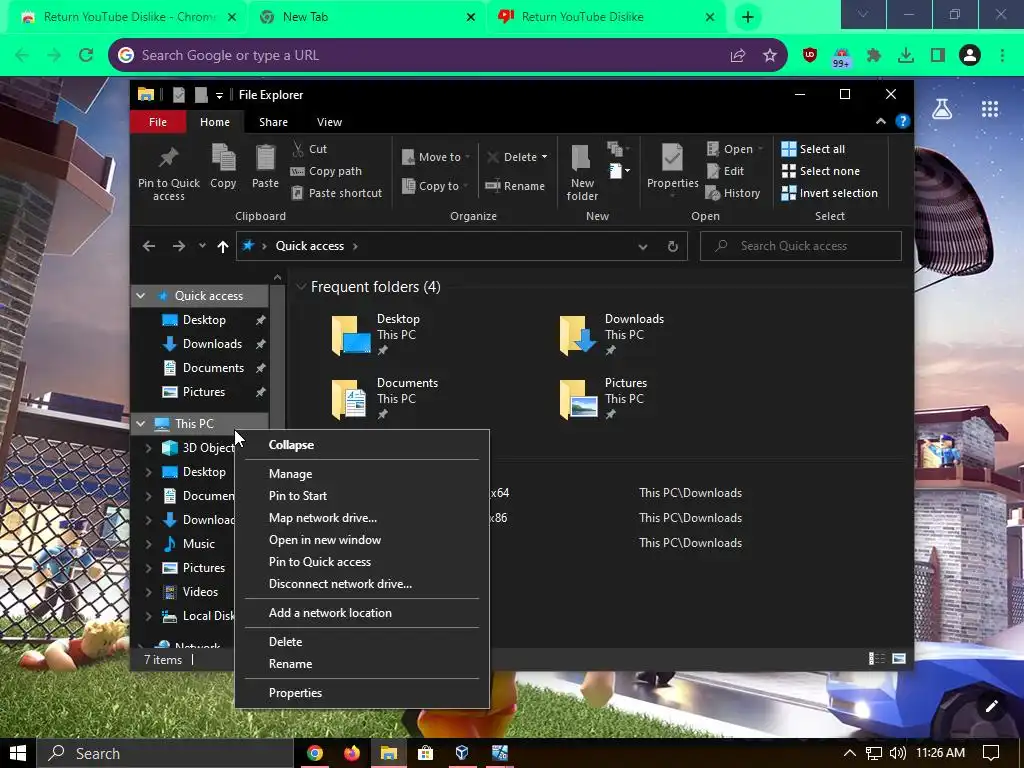The height and width of the screenshot is (768, 1024).
Task: Click History in the ribbon
Action: click(733, 193)
